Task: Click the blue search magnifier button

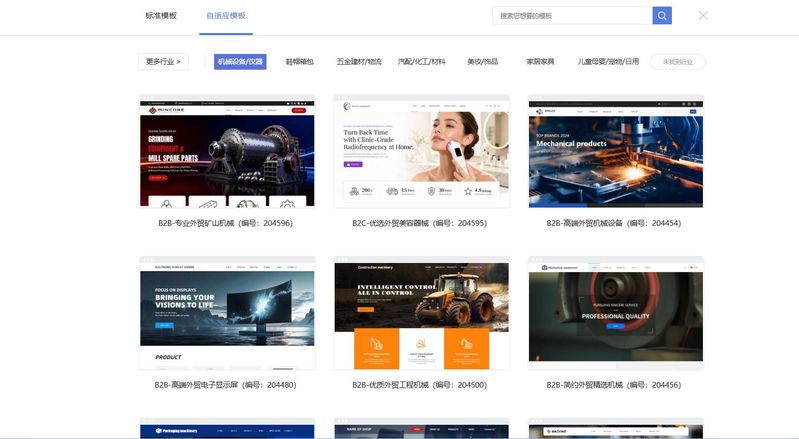Action: pos(662,16)
